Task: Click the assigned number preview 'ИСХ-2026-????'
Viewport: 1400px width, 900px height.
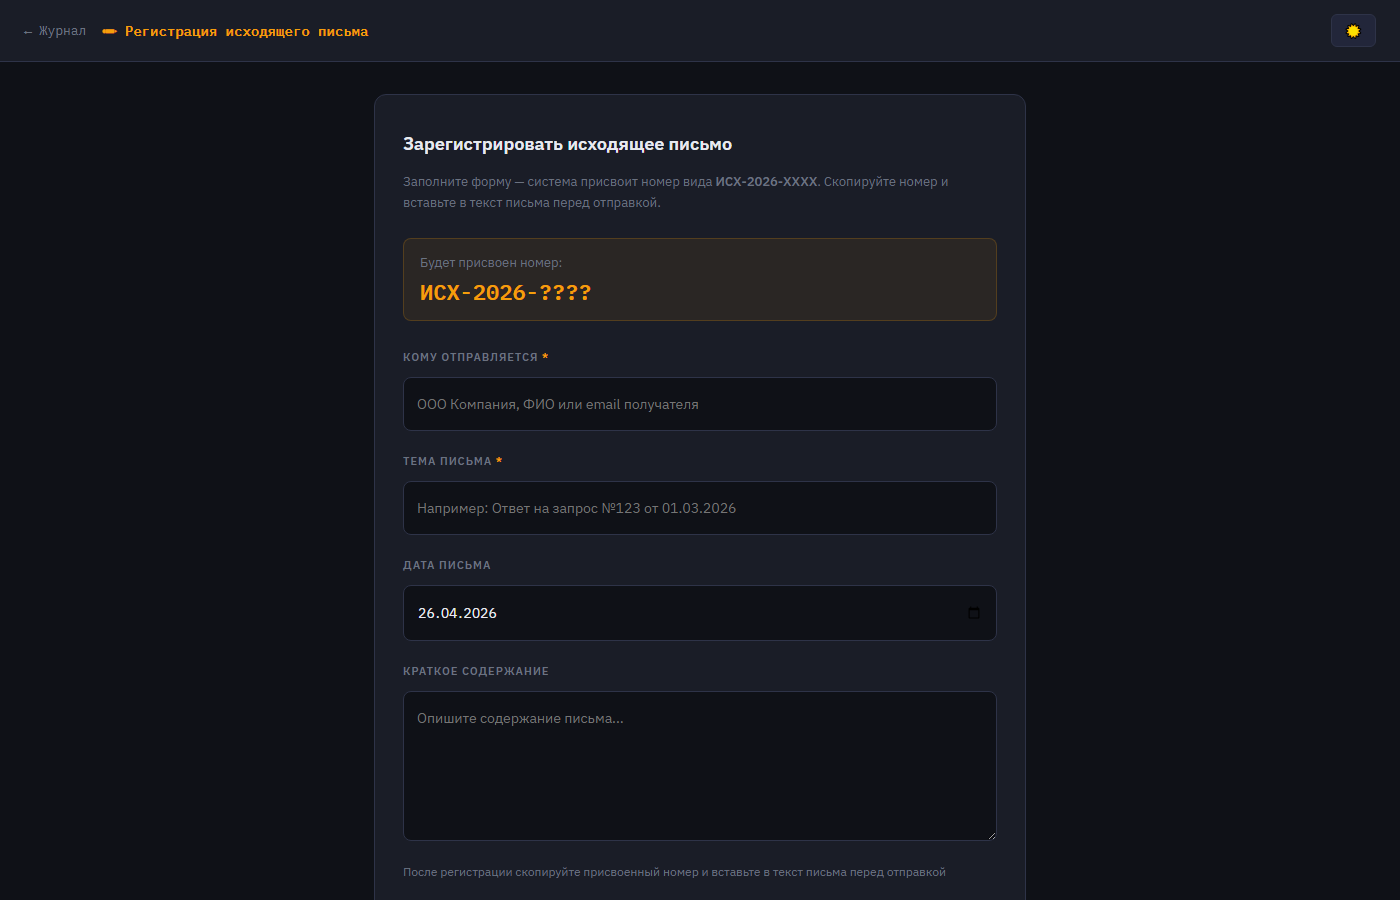Action: [x=505, y=293]
